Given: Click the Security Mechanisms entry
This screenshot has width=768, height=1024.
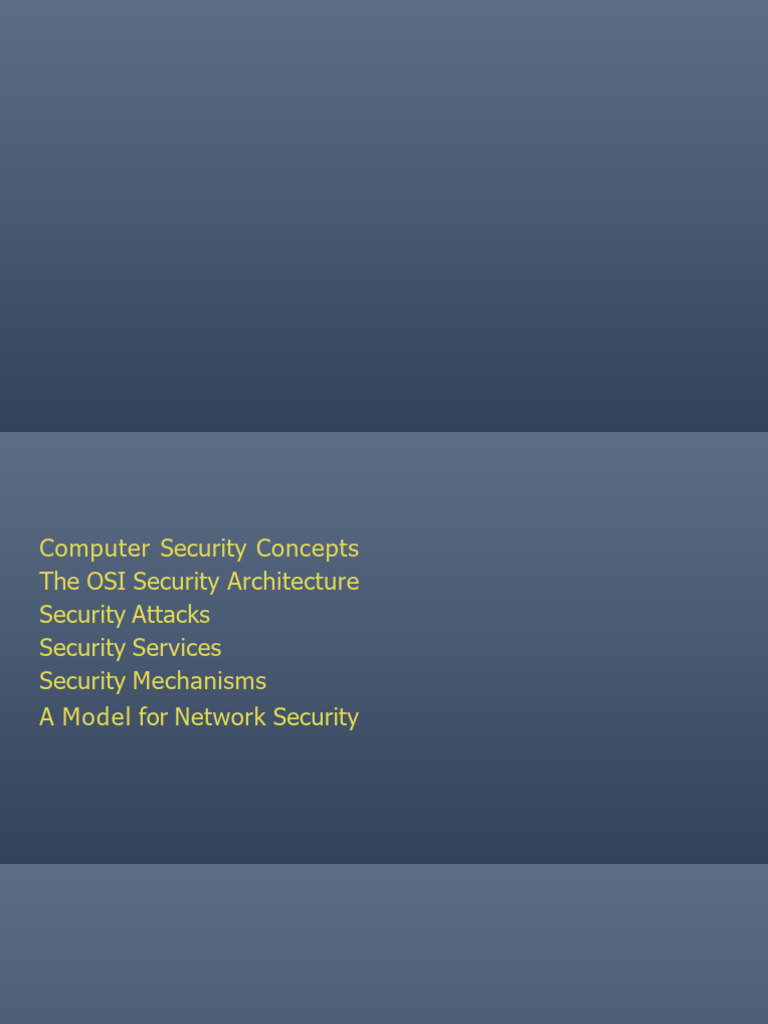Looking at the screenshot, I should coord(152,681).
